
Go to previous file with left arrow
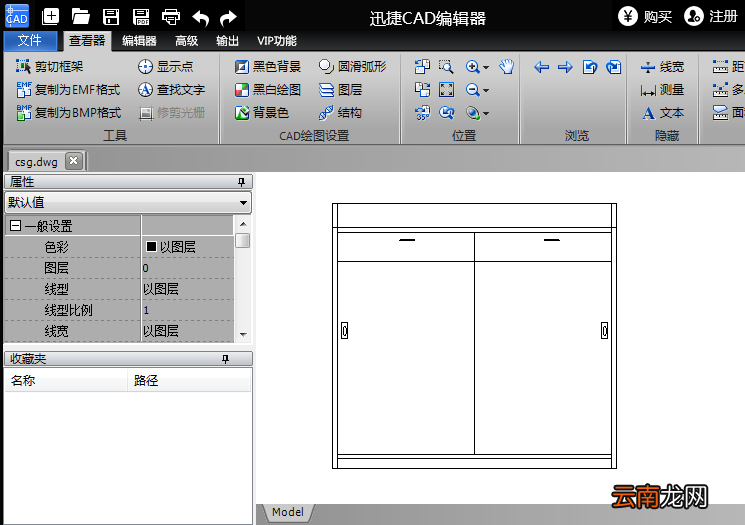(541, 67)
